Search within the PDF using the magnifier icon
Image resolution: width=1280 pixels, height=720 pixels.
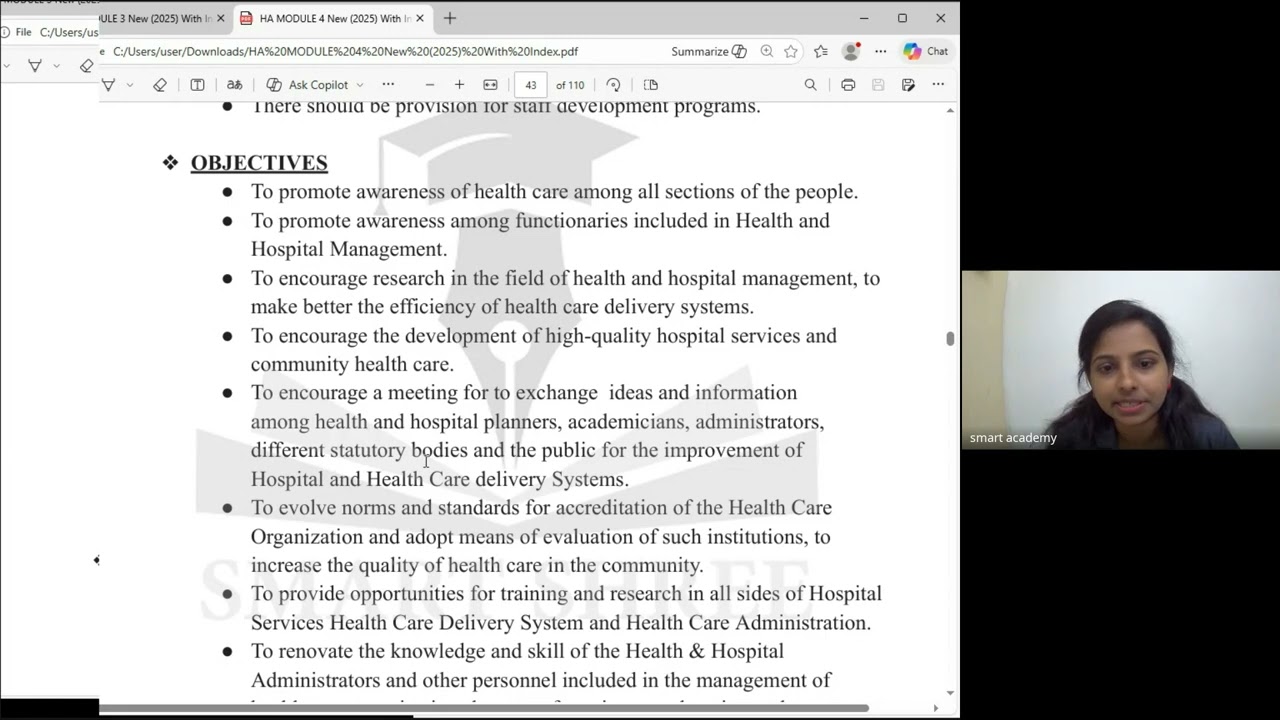click(x=811, y=85)
